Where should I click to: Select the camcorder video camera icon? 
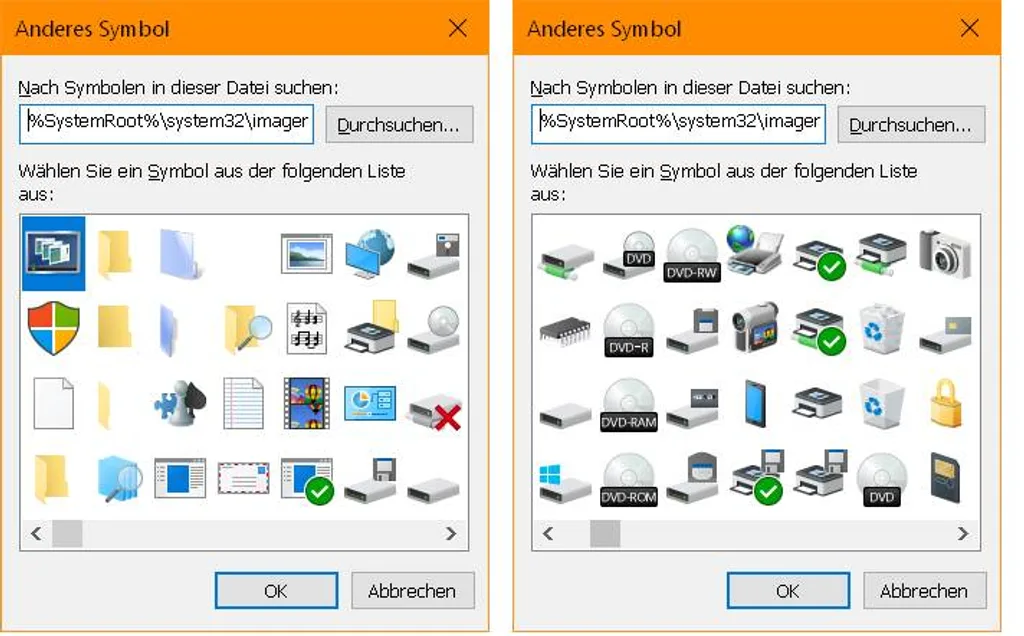click(756, 327)
